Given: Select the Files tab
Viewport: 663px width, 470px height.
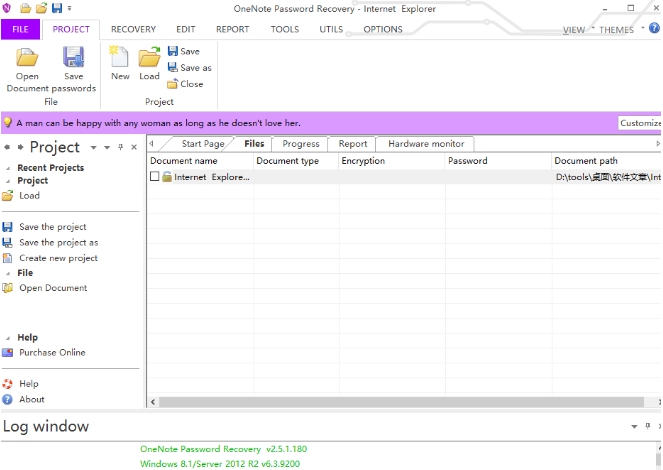Looking at the screenshot, I should click(254, 144).
